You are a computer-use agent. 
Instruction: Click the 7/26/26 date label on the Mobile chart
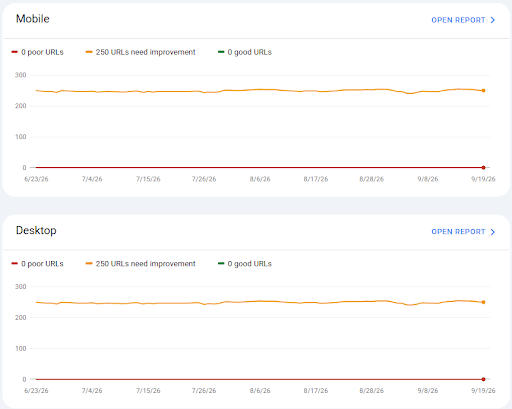click(x=204, y=179)
